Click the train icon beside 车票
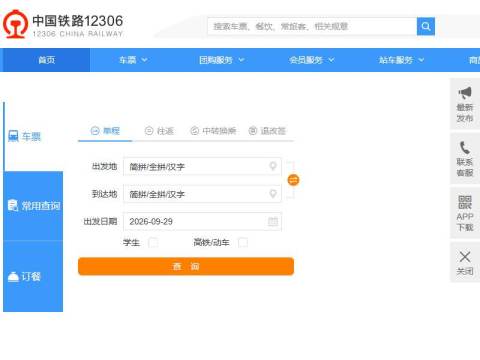Screen dimensions: 480x360 click(13, 136)
